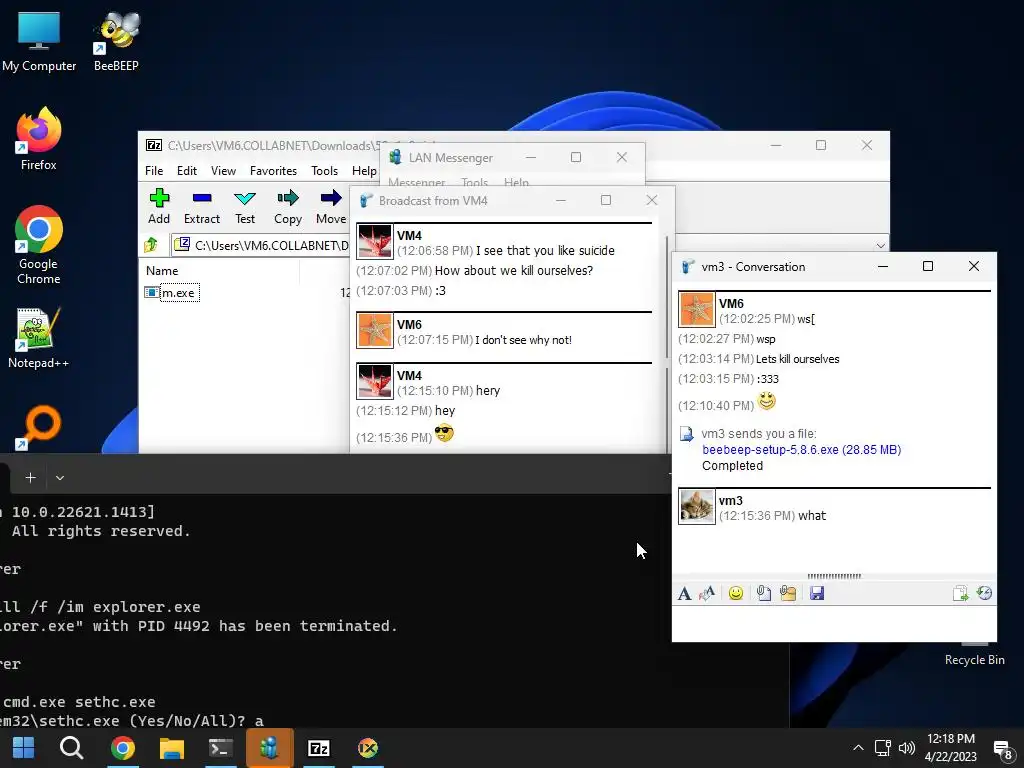Open File Explorer from the taskbar
The image size is (1024, 768).
(x=172, y=748)
